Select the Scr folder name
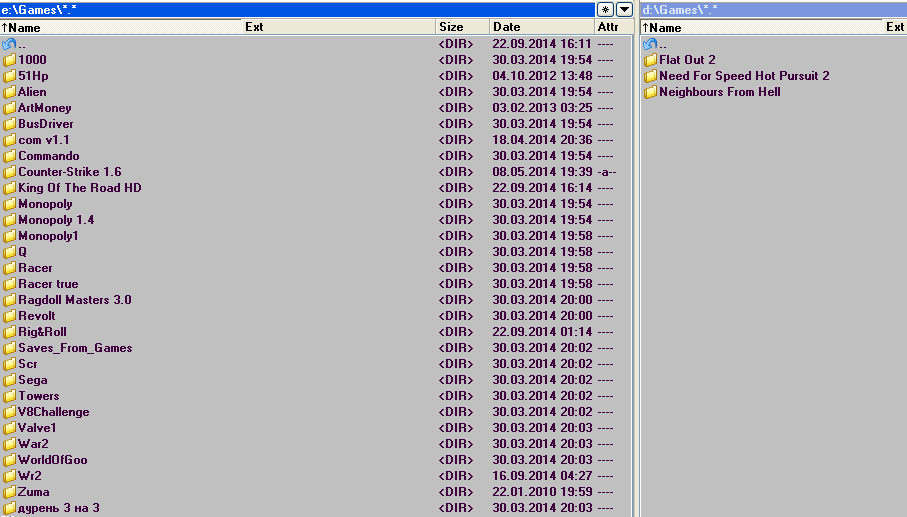The width and height of the screenshot is (907, 517). click(x=28, y=364)
